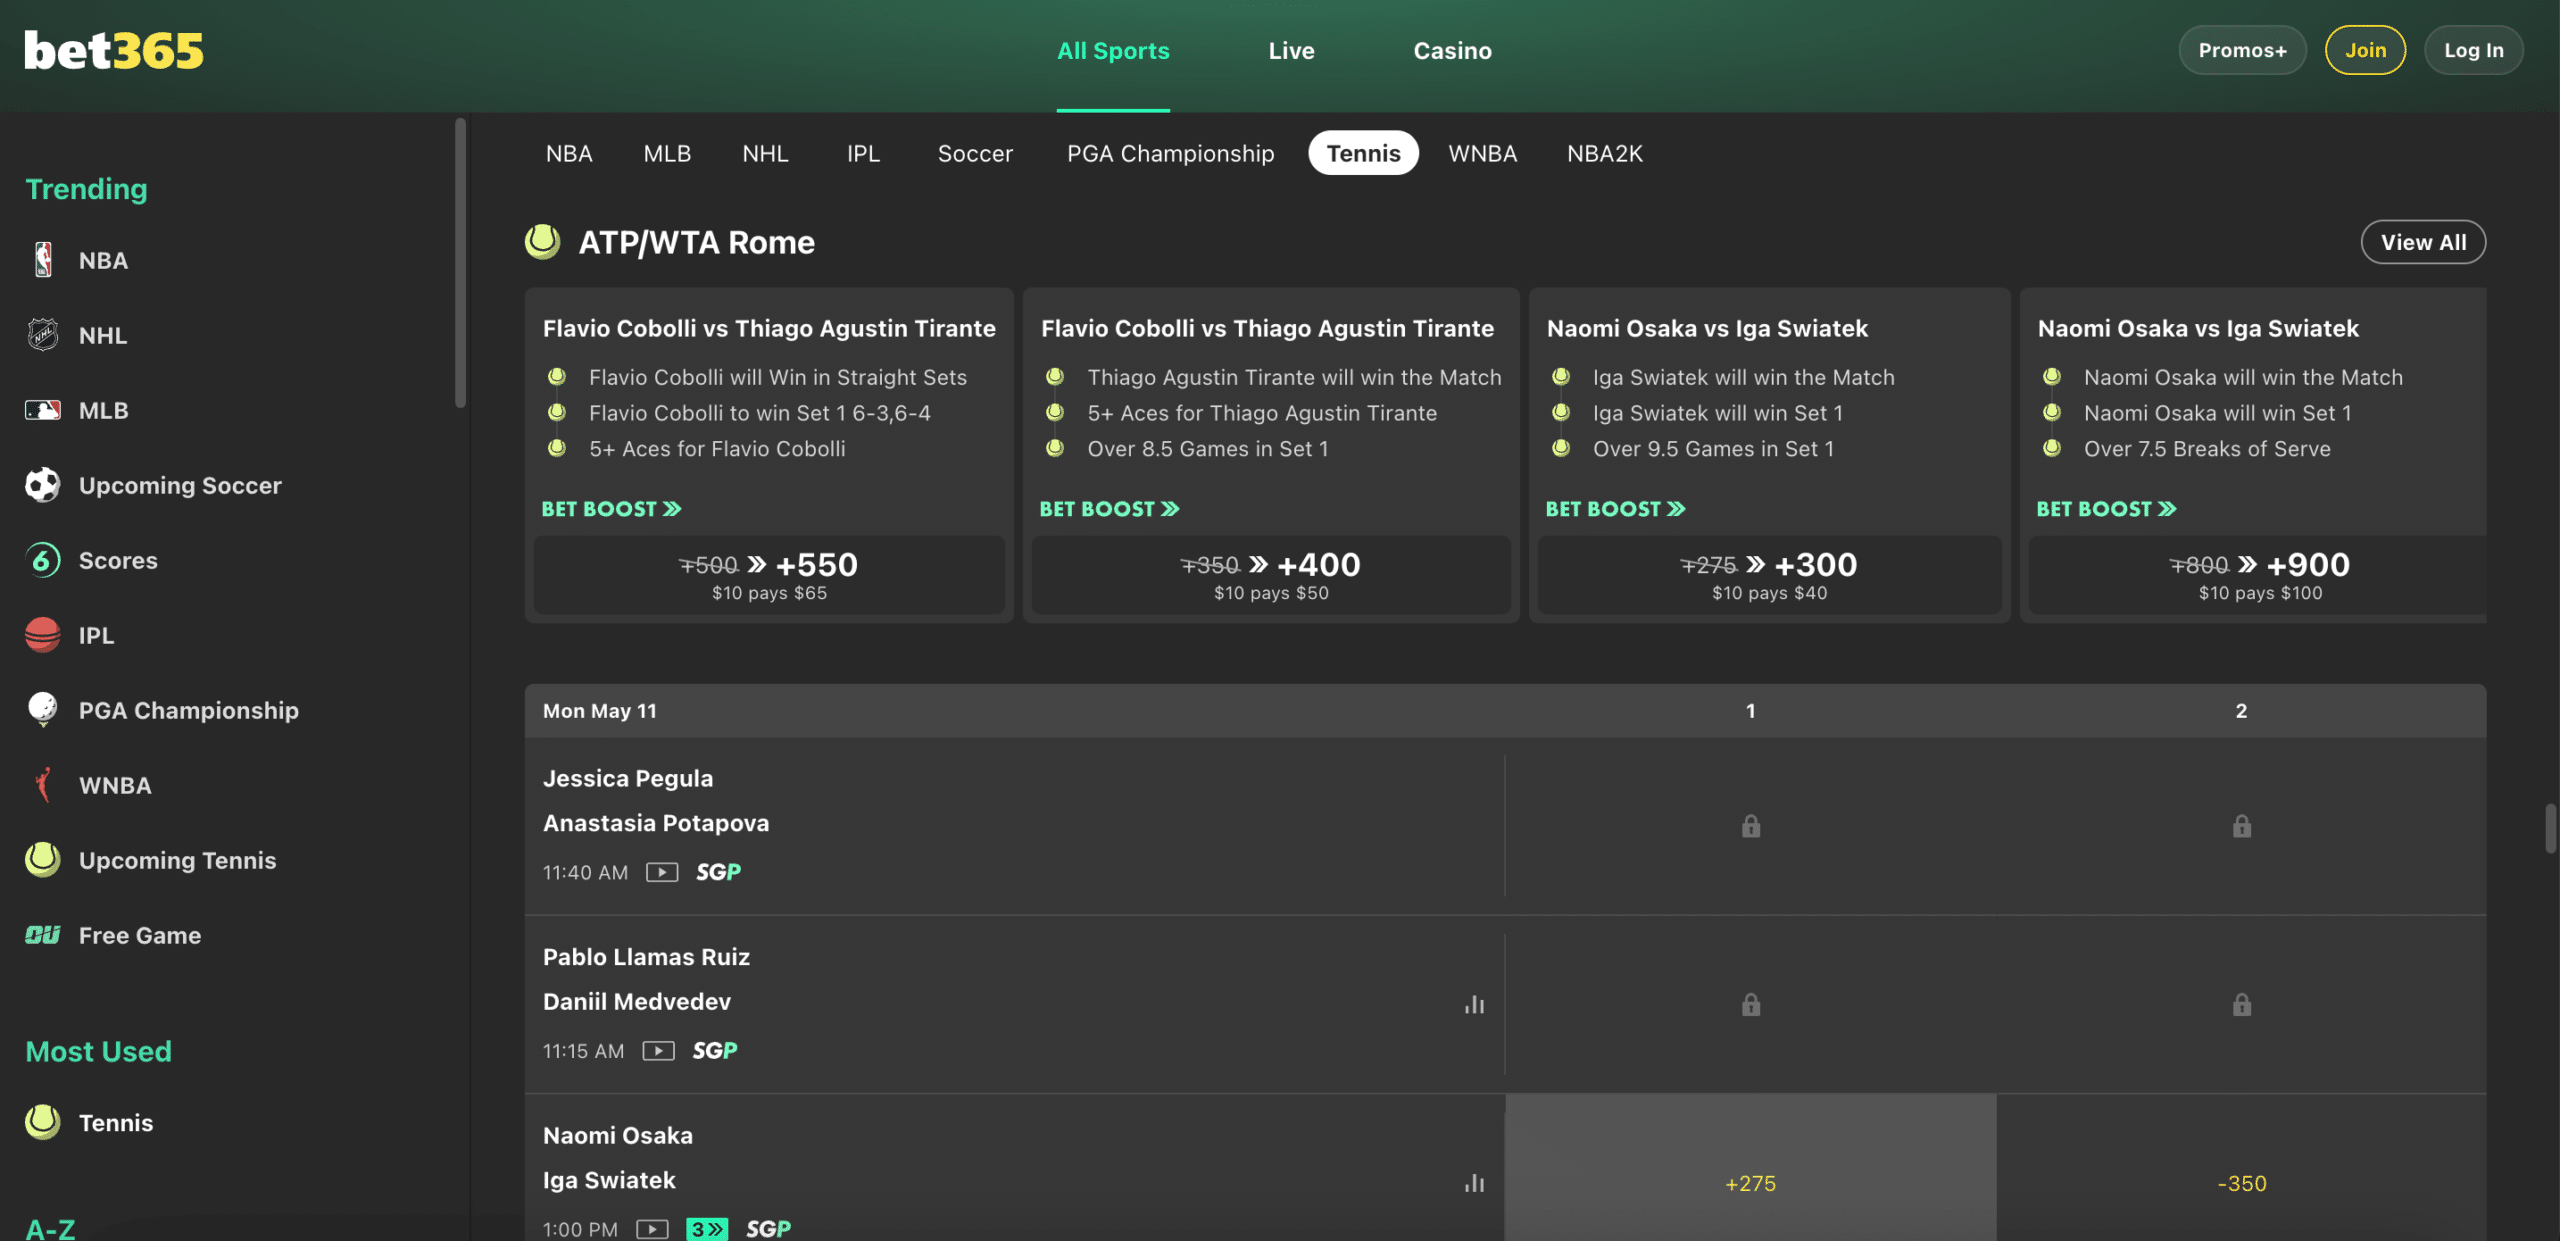Open the Casino tab
The width and height of the screenshot is (2560, 1241).
tap(1452, 51)
